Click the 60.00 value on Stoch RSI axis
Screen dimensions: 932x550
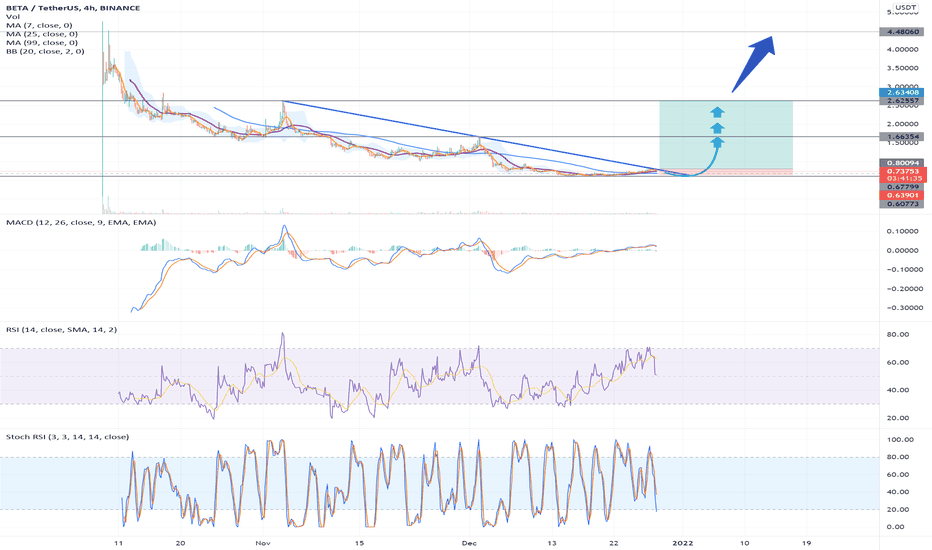tap(898, 474)
